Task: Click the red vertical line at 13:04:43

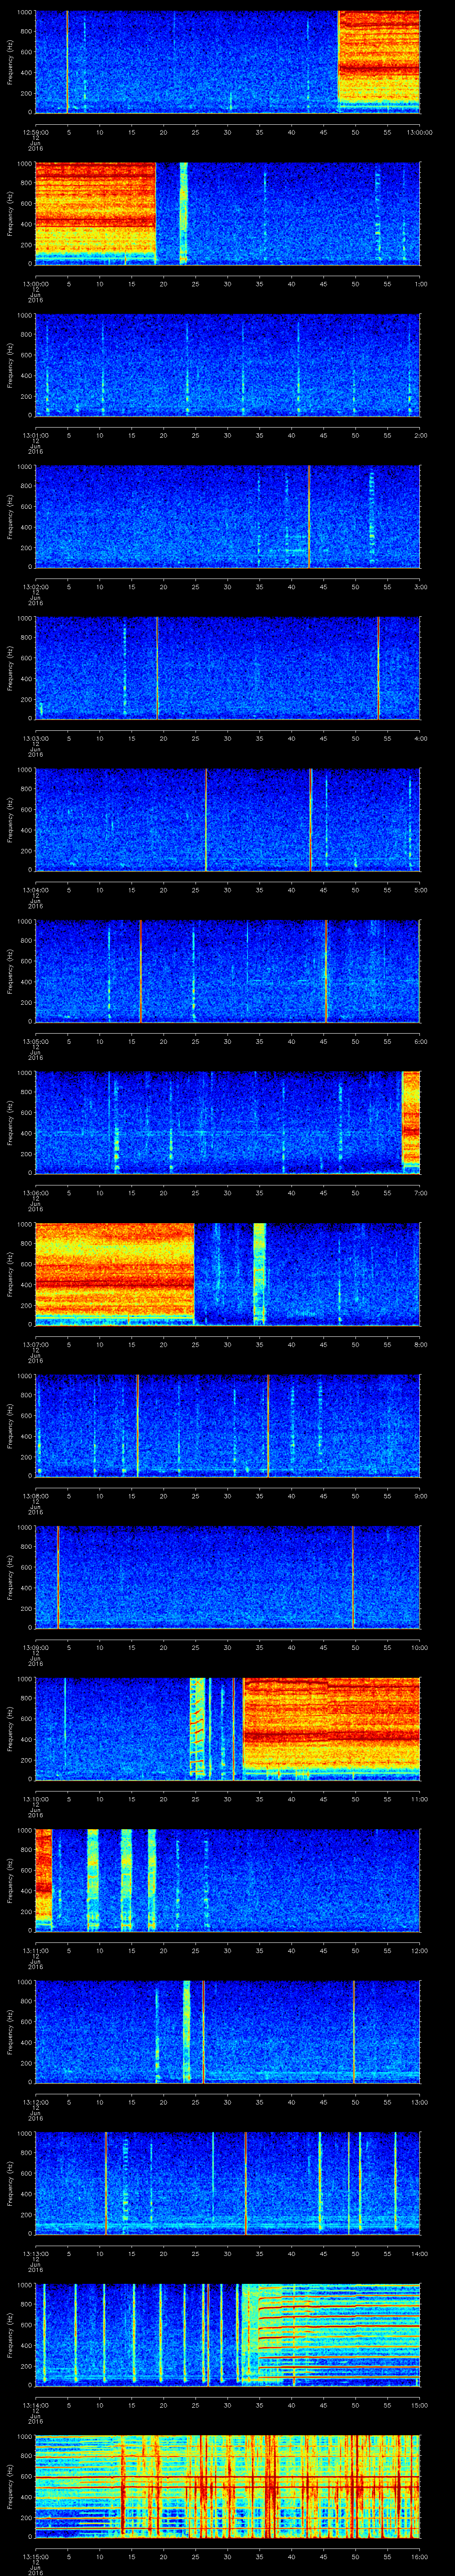Action: click(311, 819)
